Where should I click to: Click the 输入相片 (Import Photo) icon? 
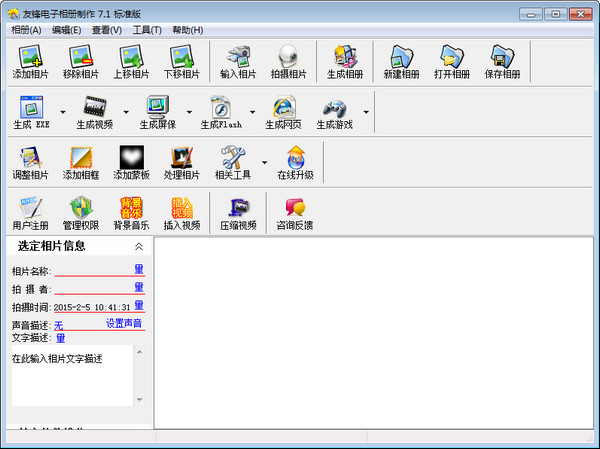(238, 56)
